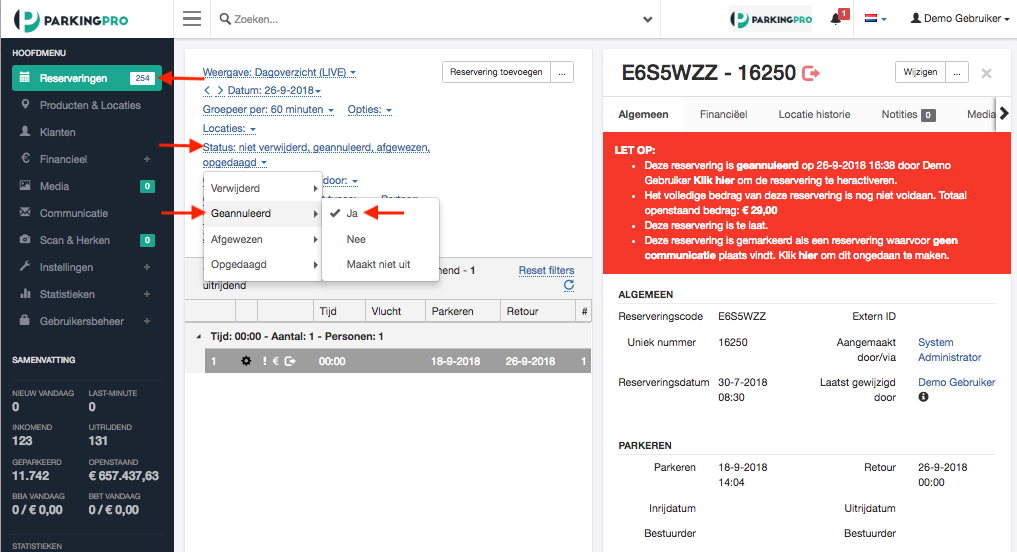Sort by the Parkeren column header

coord(462,311)
